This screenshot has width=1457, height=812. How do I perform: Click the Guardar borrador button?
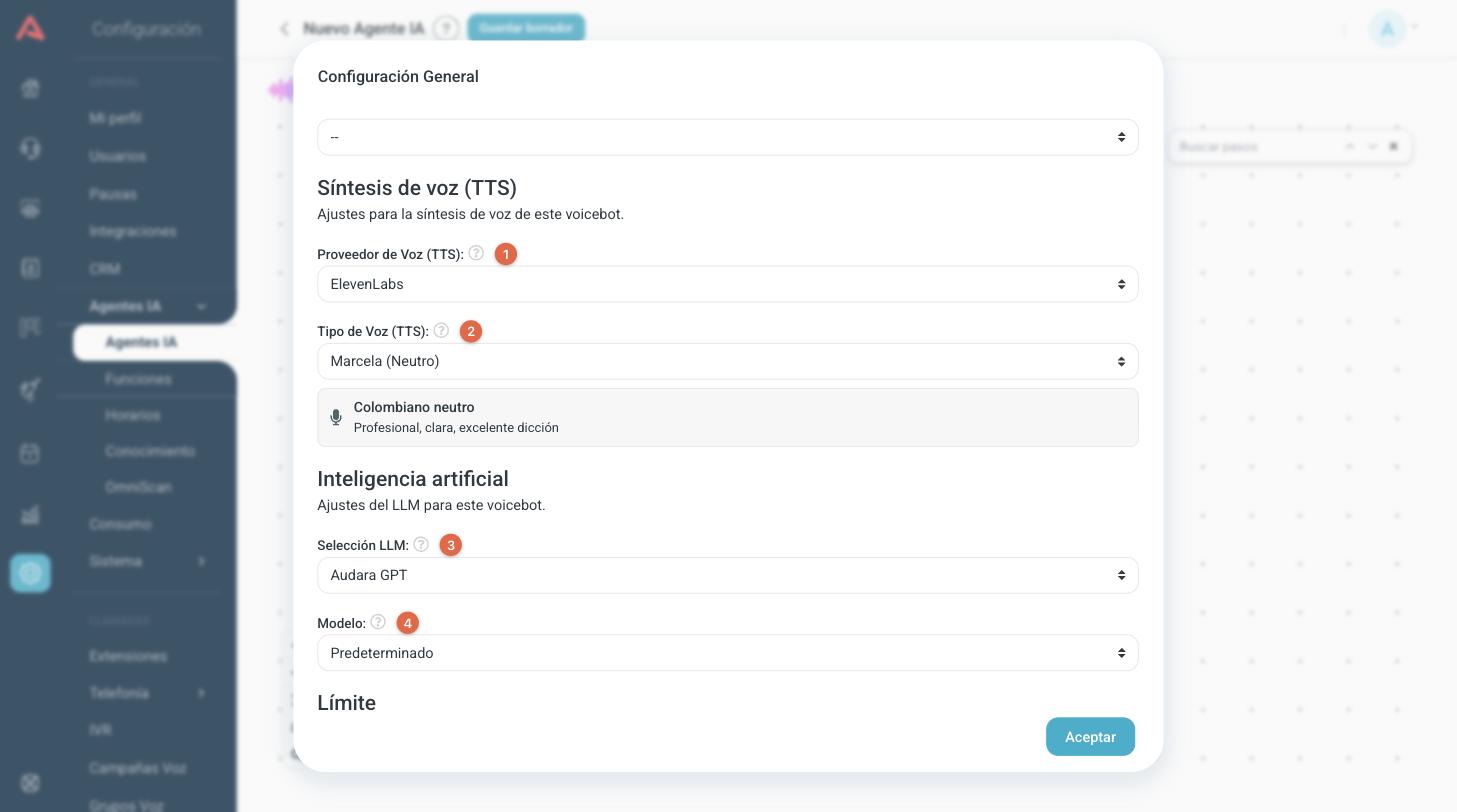click(526, 28)
